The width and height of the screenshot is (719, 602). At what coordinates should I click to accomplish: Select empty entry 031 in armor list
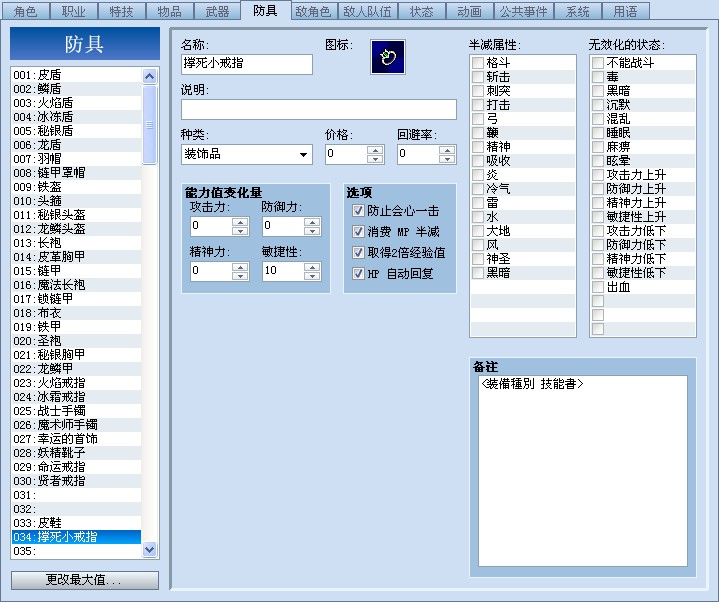(x=77, y=495)
